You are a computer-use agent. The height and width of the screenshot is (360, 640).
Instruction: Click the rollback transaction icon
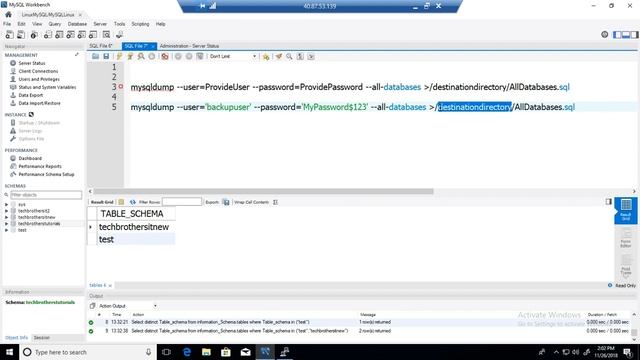pos(189,56)
